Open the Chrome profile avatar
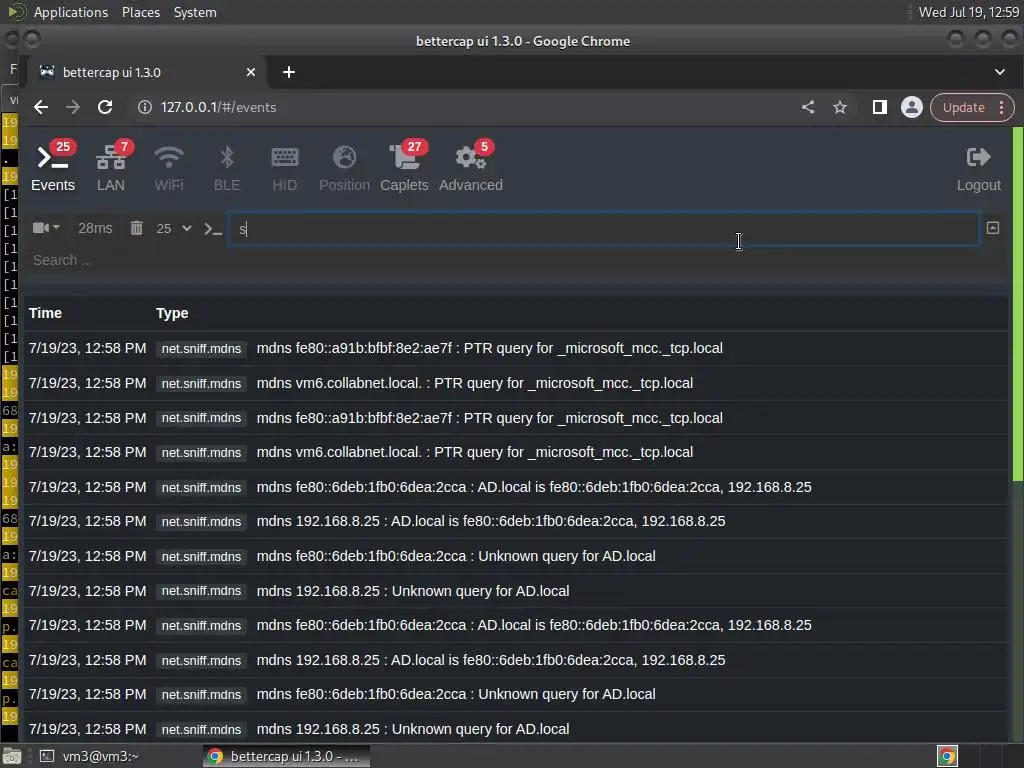The height and width of the screenshot is (768, 1024). coord(912,107)
